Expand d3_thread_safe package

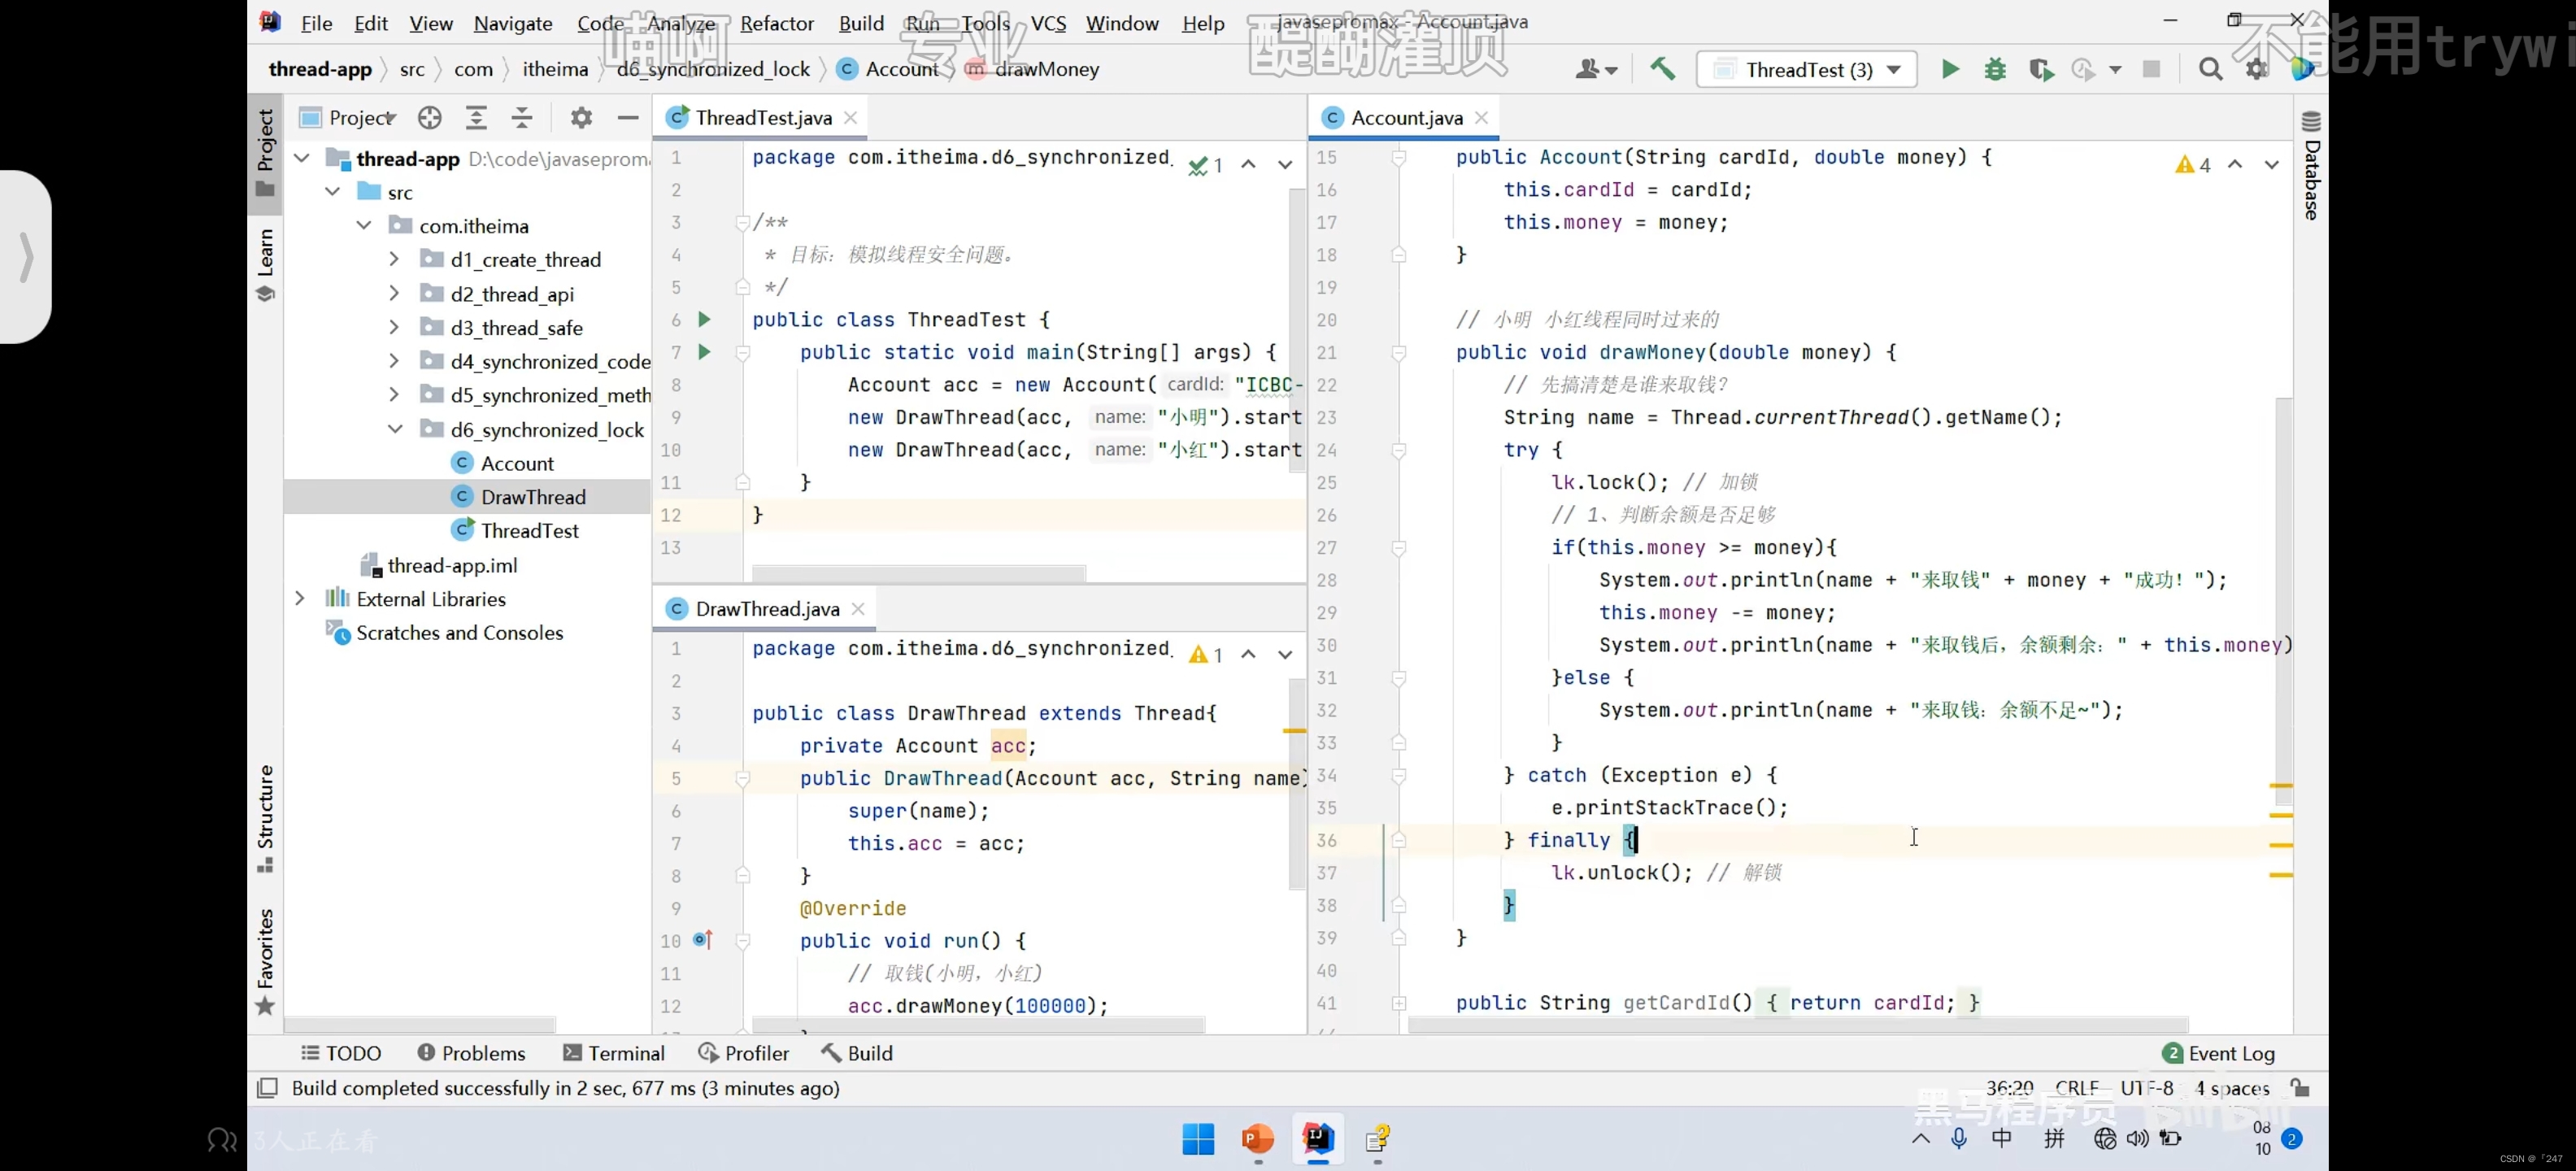coord(394,327)
